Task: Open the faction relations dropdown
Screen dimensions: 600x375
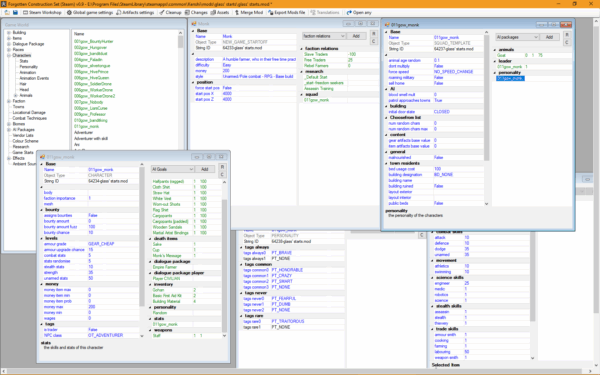Action: tap(324, 36)
